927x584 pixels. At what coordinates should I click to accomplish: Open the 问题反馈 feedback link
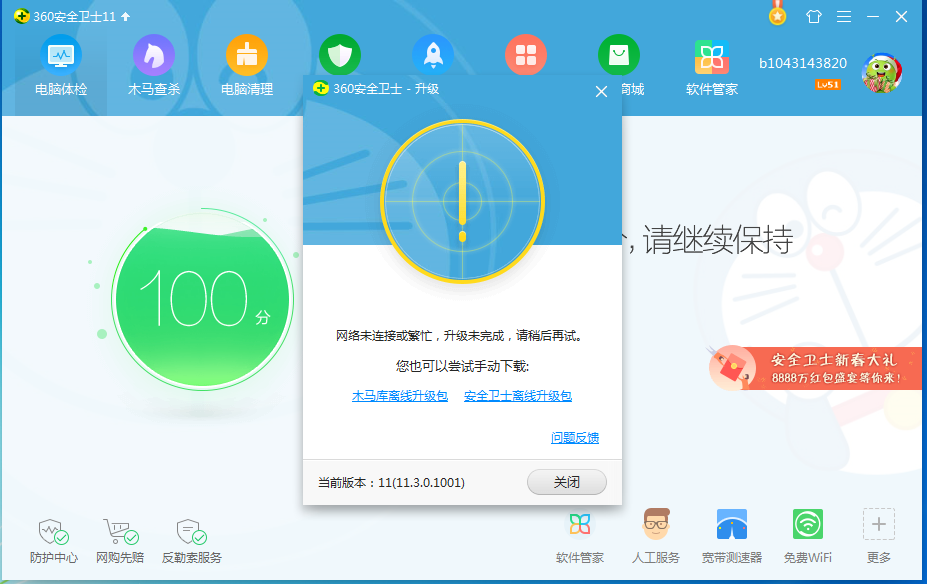(x=575, y=438)
